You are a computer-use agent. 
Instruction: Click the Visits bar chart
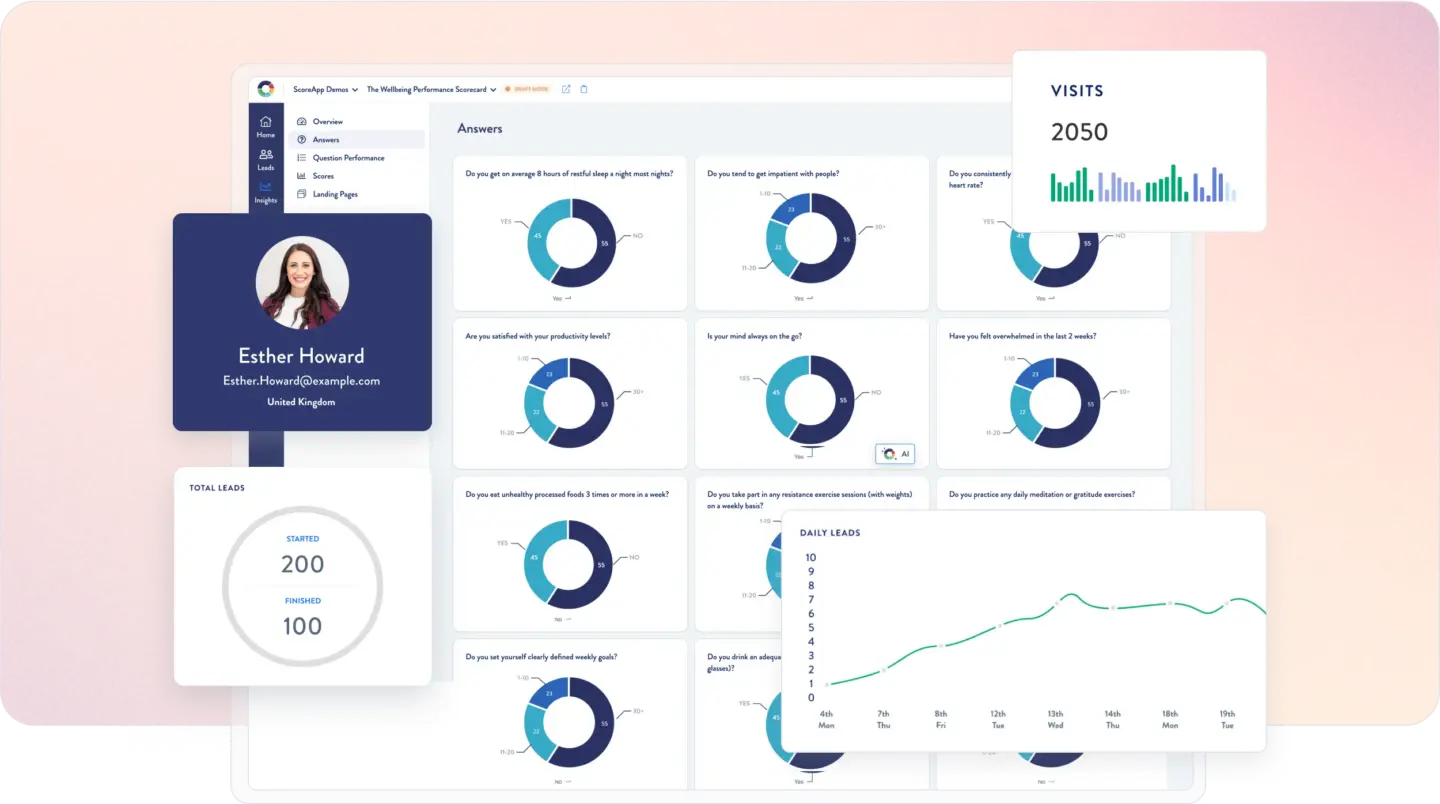(x=1140, y=182)
